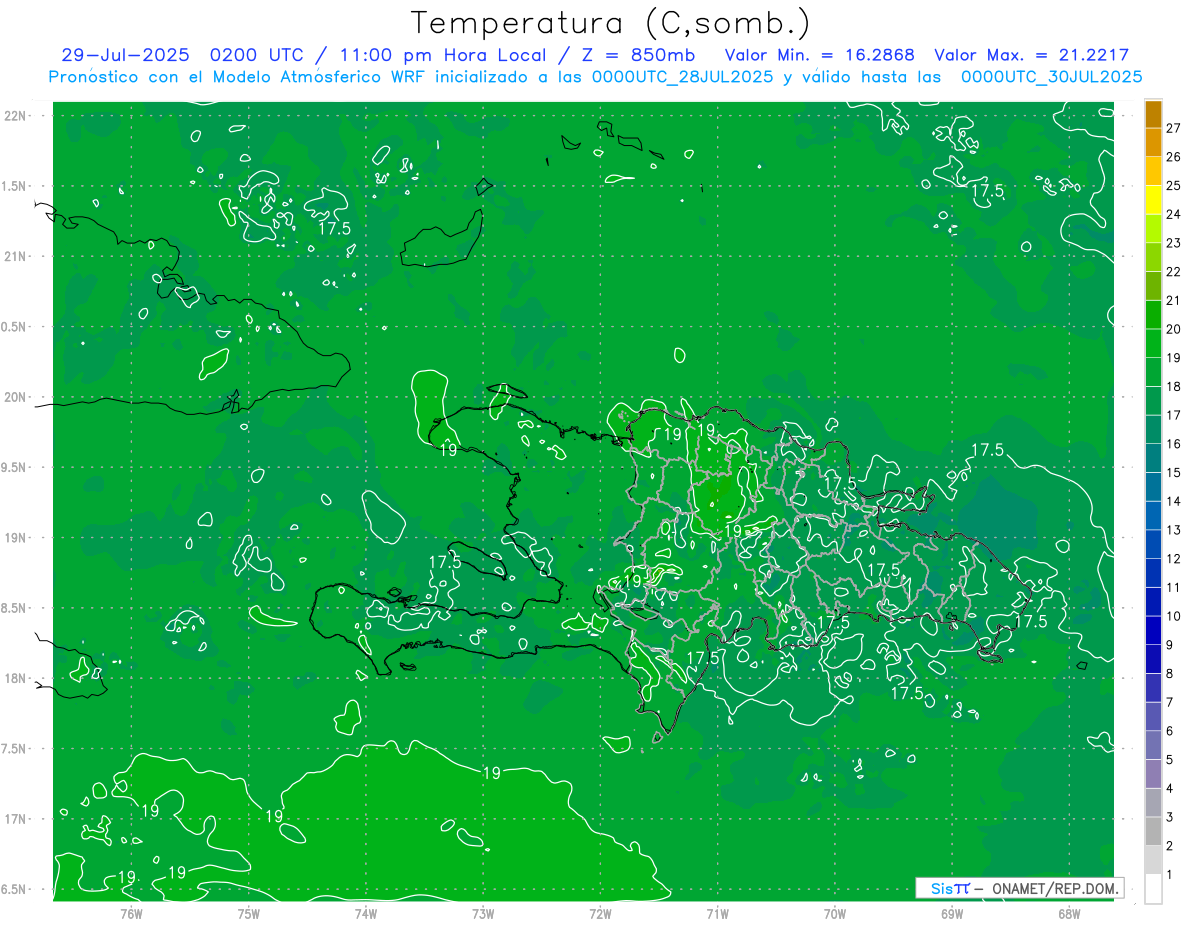
Task: Click the colorbar tick label "25"
Action: tap(1173, 185)
